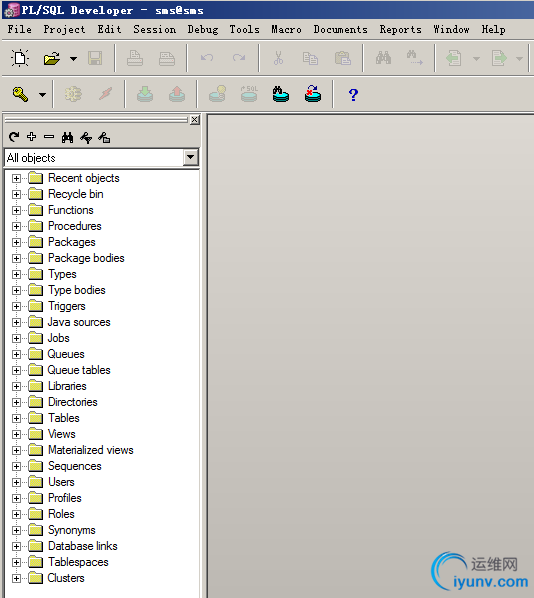This screenshot has height=598, width=534.
Task: Open the Tools menu
Action: pos(244,29)
